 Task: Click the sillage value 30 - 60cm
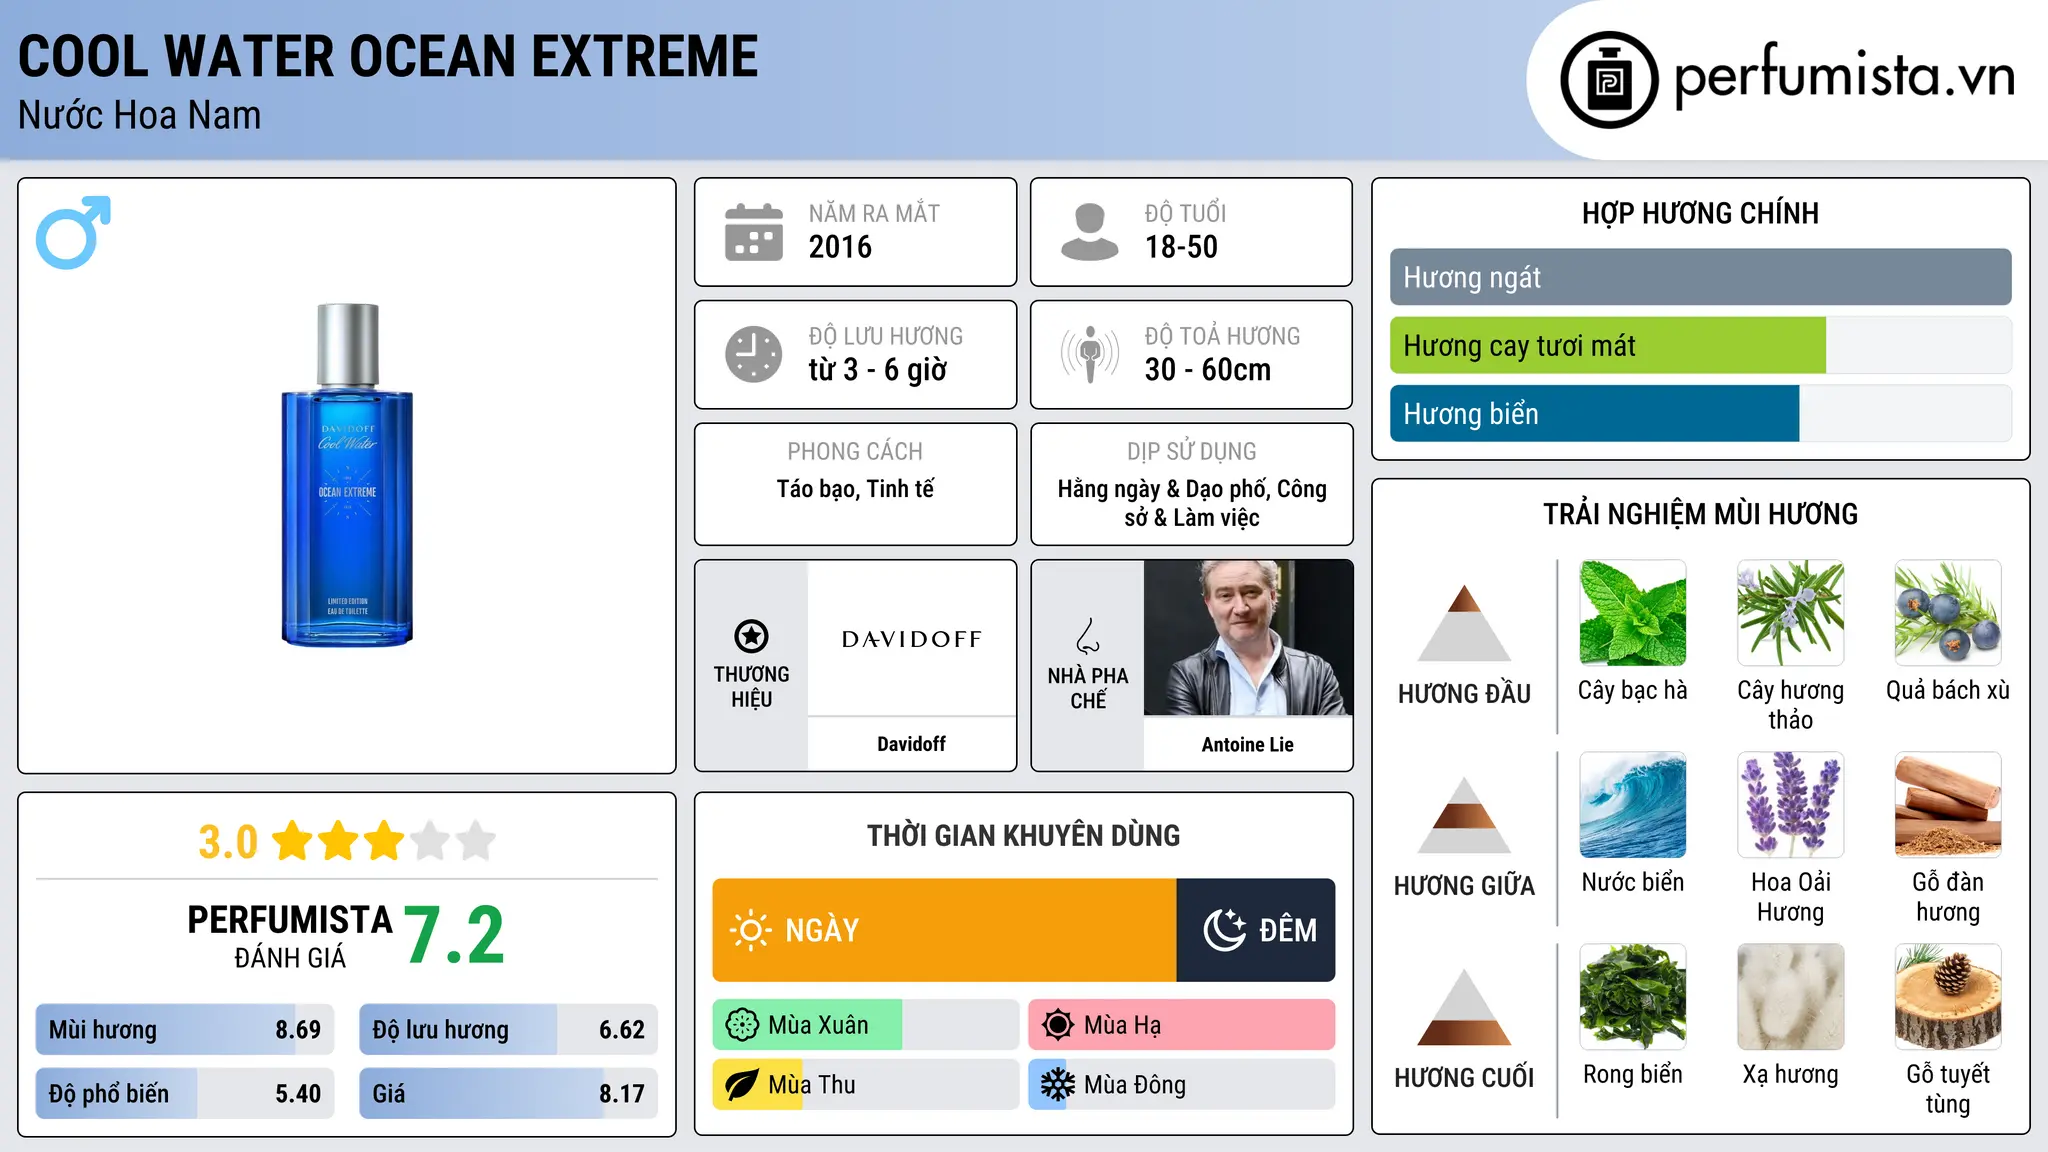1208,370
